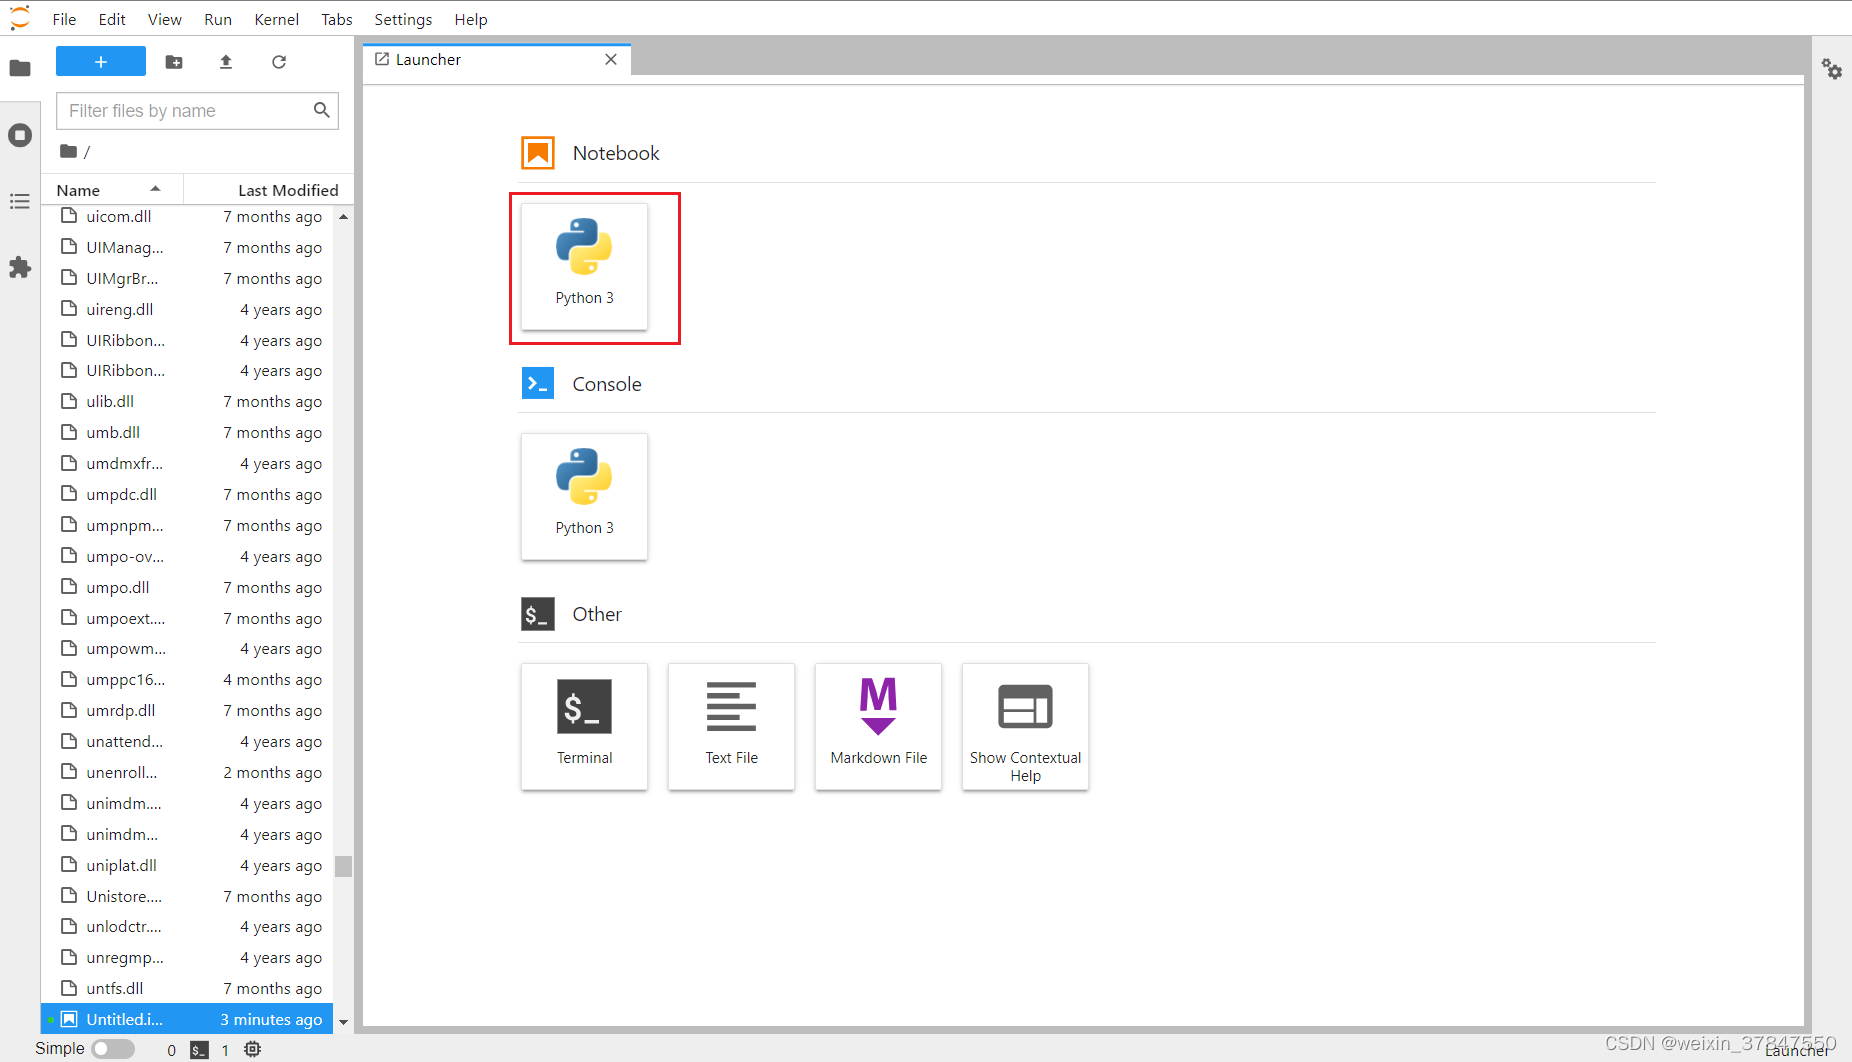Toggle Simple interface mode switch
The image size is (1852, 1062).
(x=113, y=1049)
